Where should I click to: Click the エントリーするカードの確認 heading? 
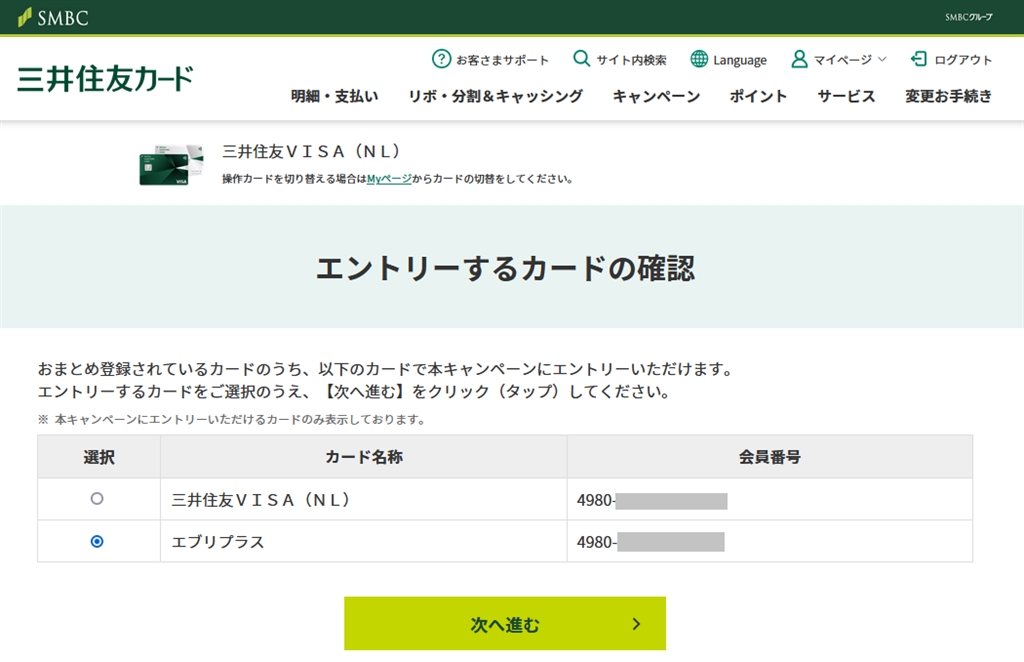pyautogui.click(x=505, y=268)
